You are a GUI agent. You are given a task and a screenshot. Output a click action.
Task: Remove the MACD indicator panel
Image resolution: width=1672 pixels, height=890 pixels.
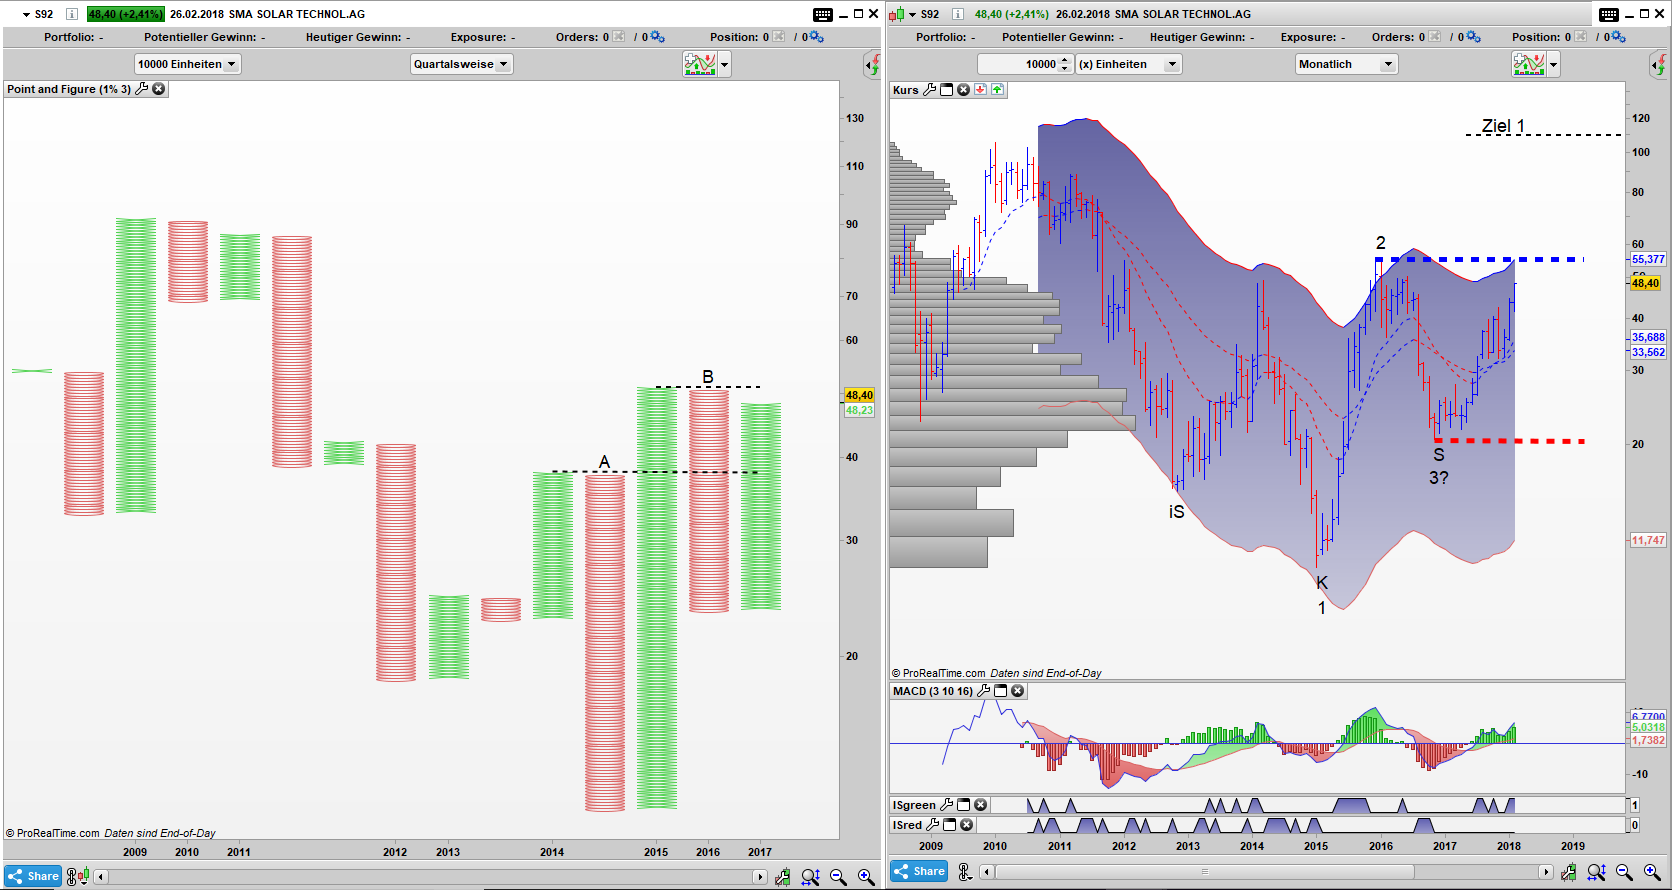click(x=1017, y=691)
